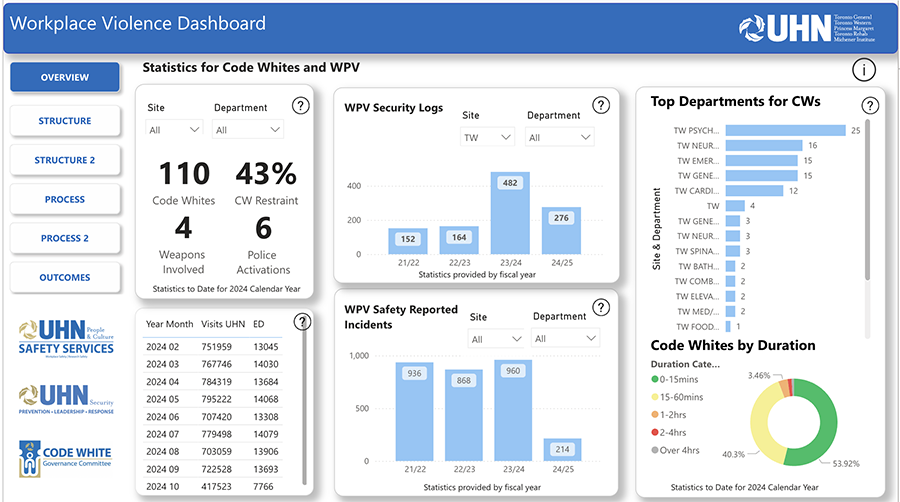Click help icon on the visits table

[x=302, y=321]
